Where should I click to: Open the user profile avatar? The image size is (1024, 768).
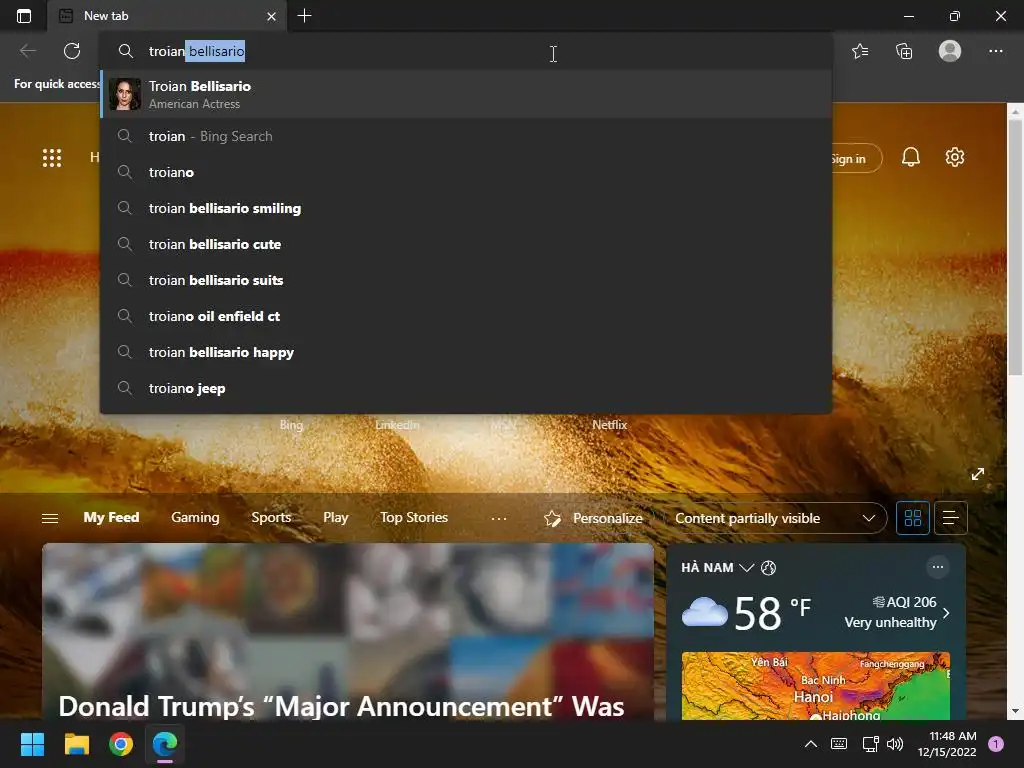(950, 51)
